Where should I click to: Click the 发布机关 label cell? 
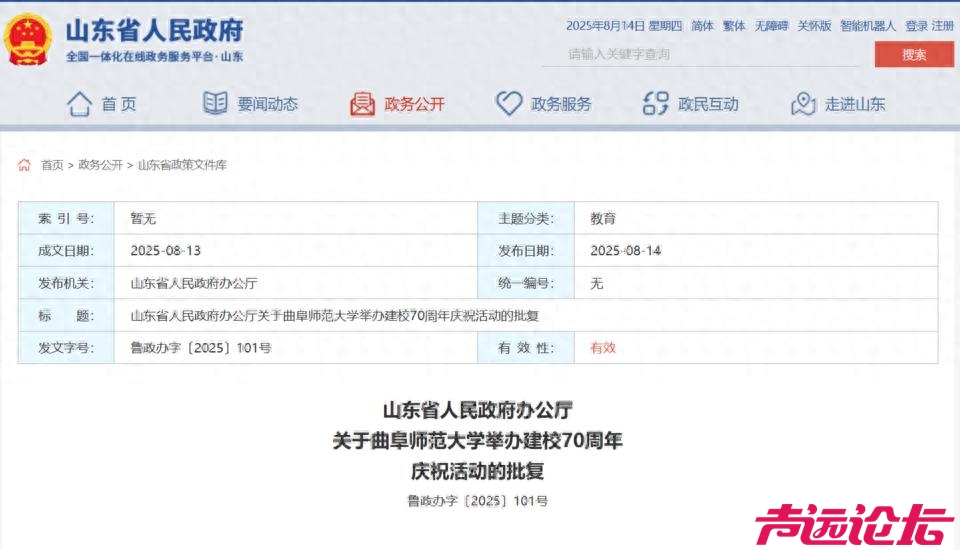coord(66,283)
